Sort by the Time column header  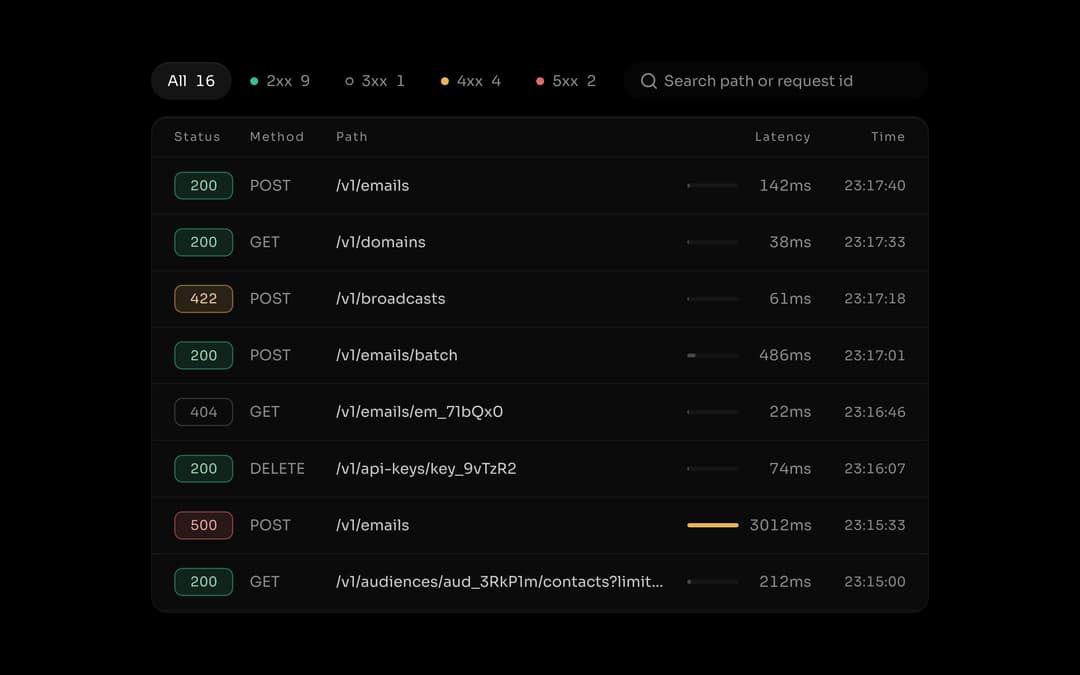pyautogui.click(x=888, y=137)
